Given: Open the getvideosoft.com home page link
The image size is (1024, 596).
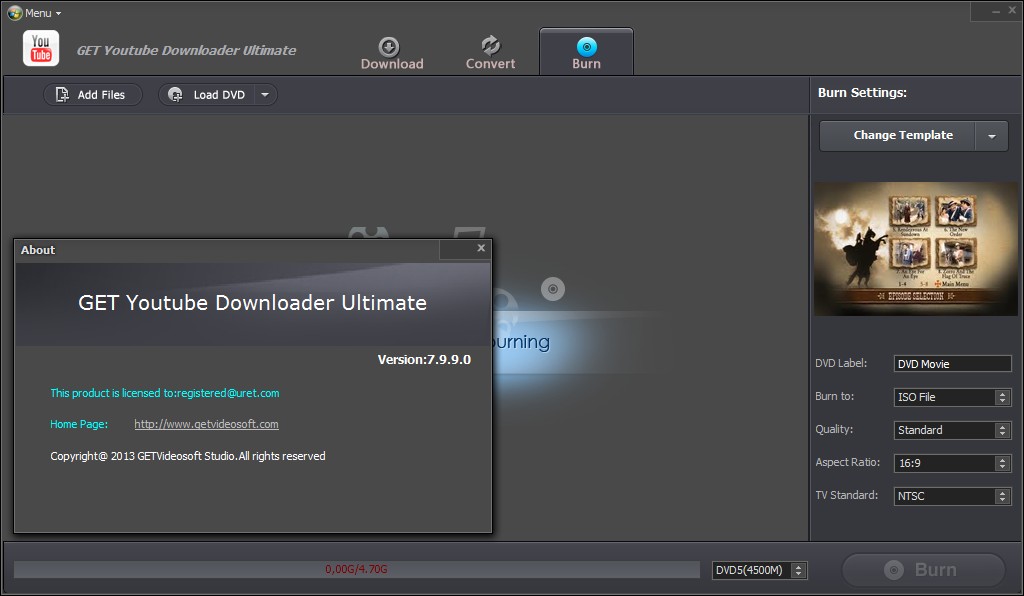Looking at the screenshot, I should pyautogui.click(x=206, y=424).
